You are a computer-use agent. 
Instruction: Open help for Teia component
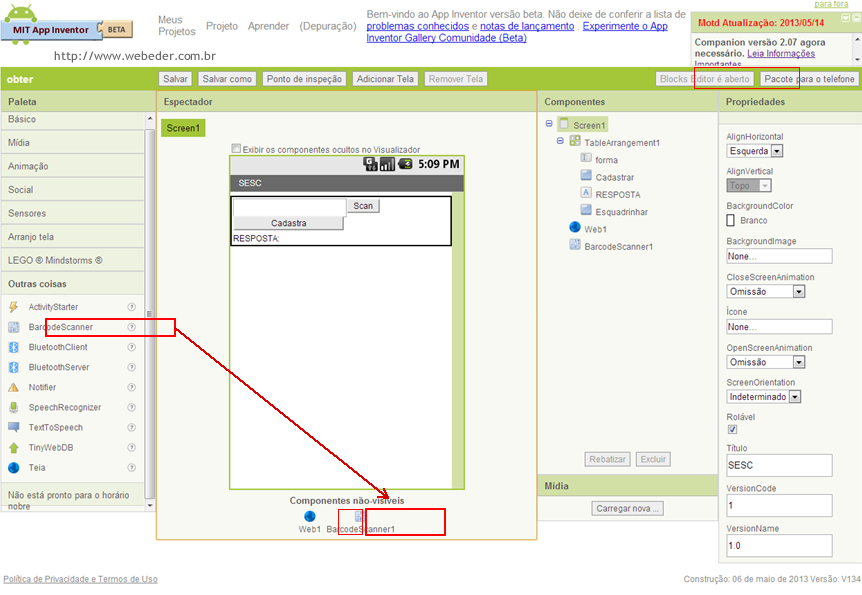pos(132,467)
